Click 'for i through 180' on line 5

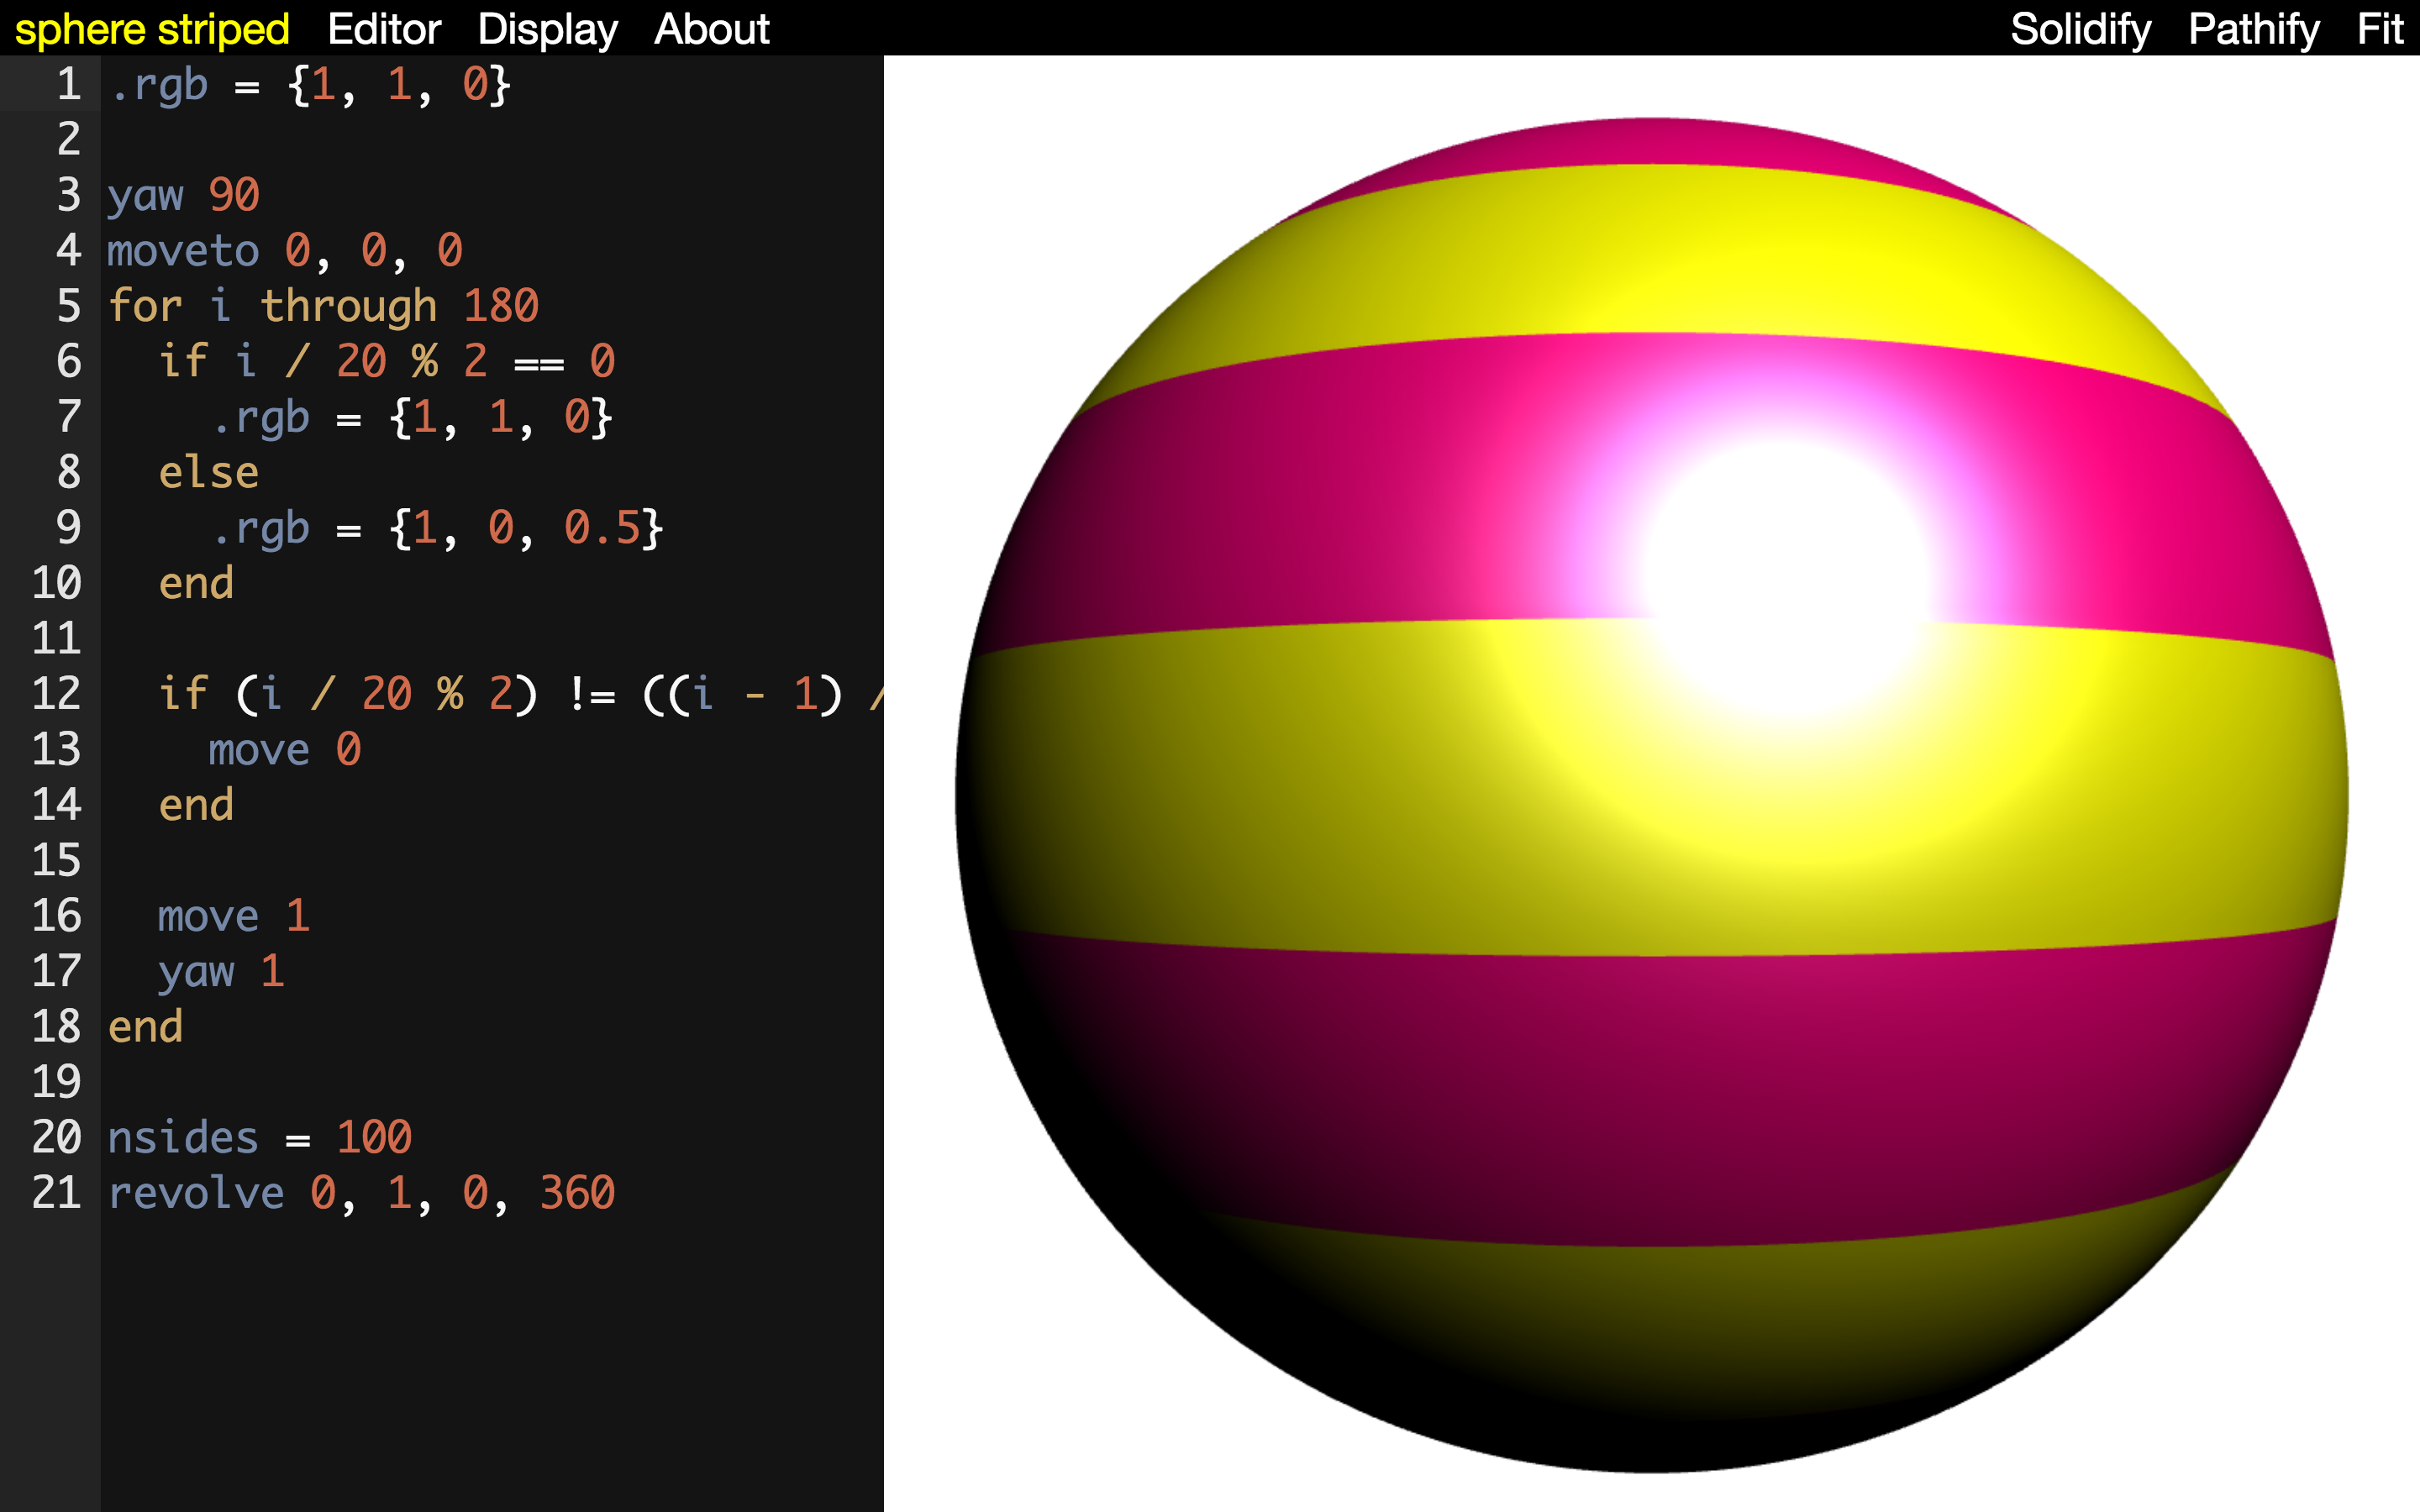point(323,306)
